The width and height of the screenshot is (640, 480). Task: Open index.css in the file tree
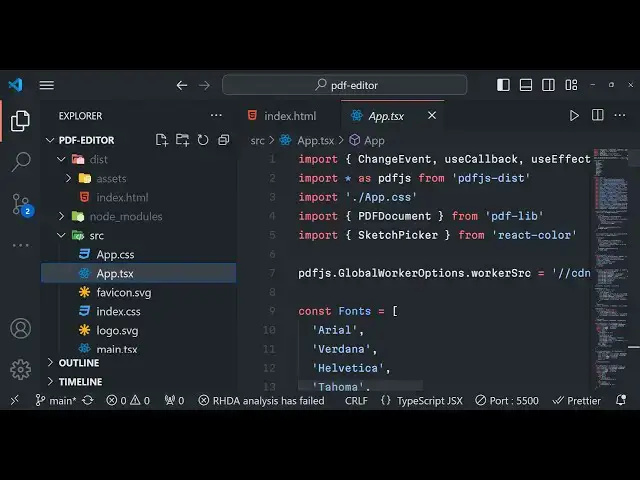point(138,311)
